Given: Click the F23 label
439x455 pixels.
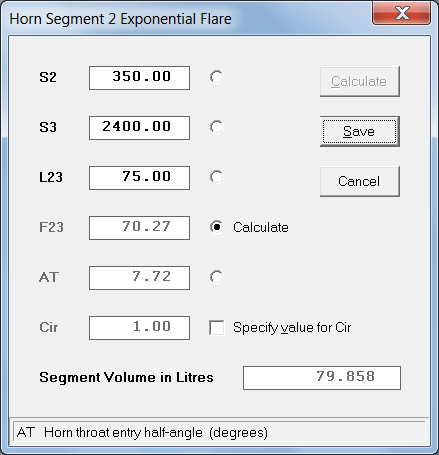Looking at the screenshot, I should coord(51,227).
